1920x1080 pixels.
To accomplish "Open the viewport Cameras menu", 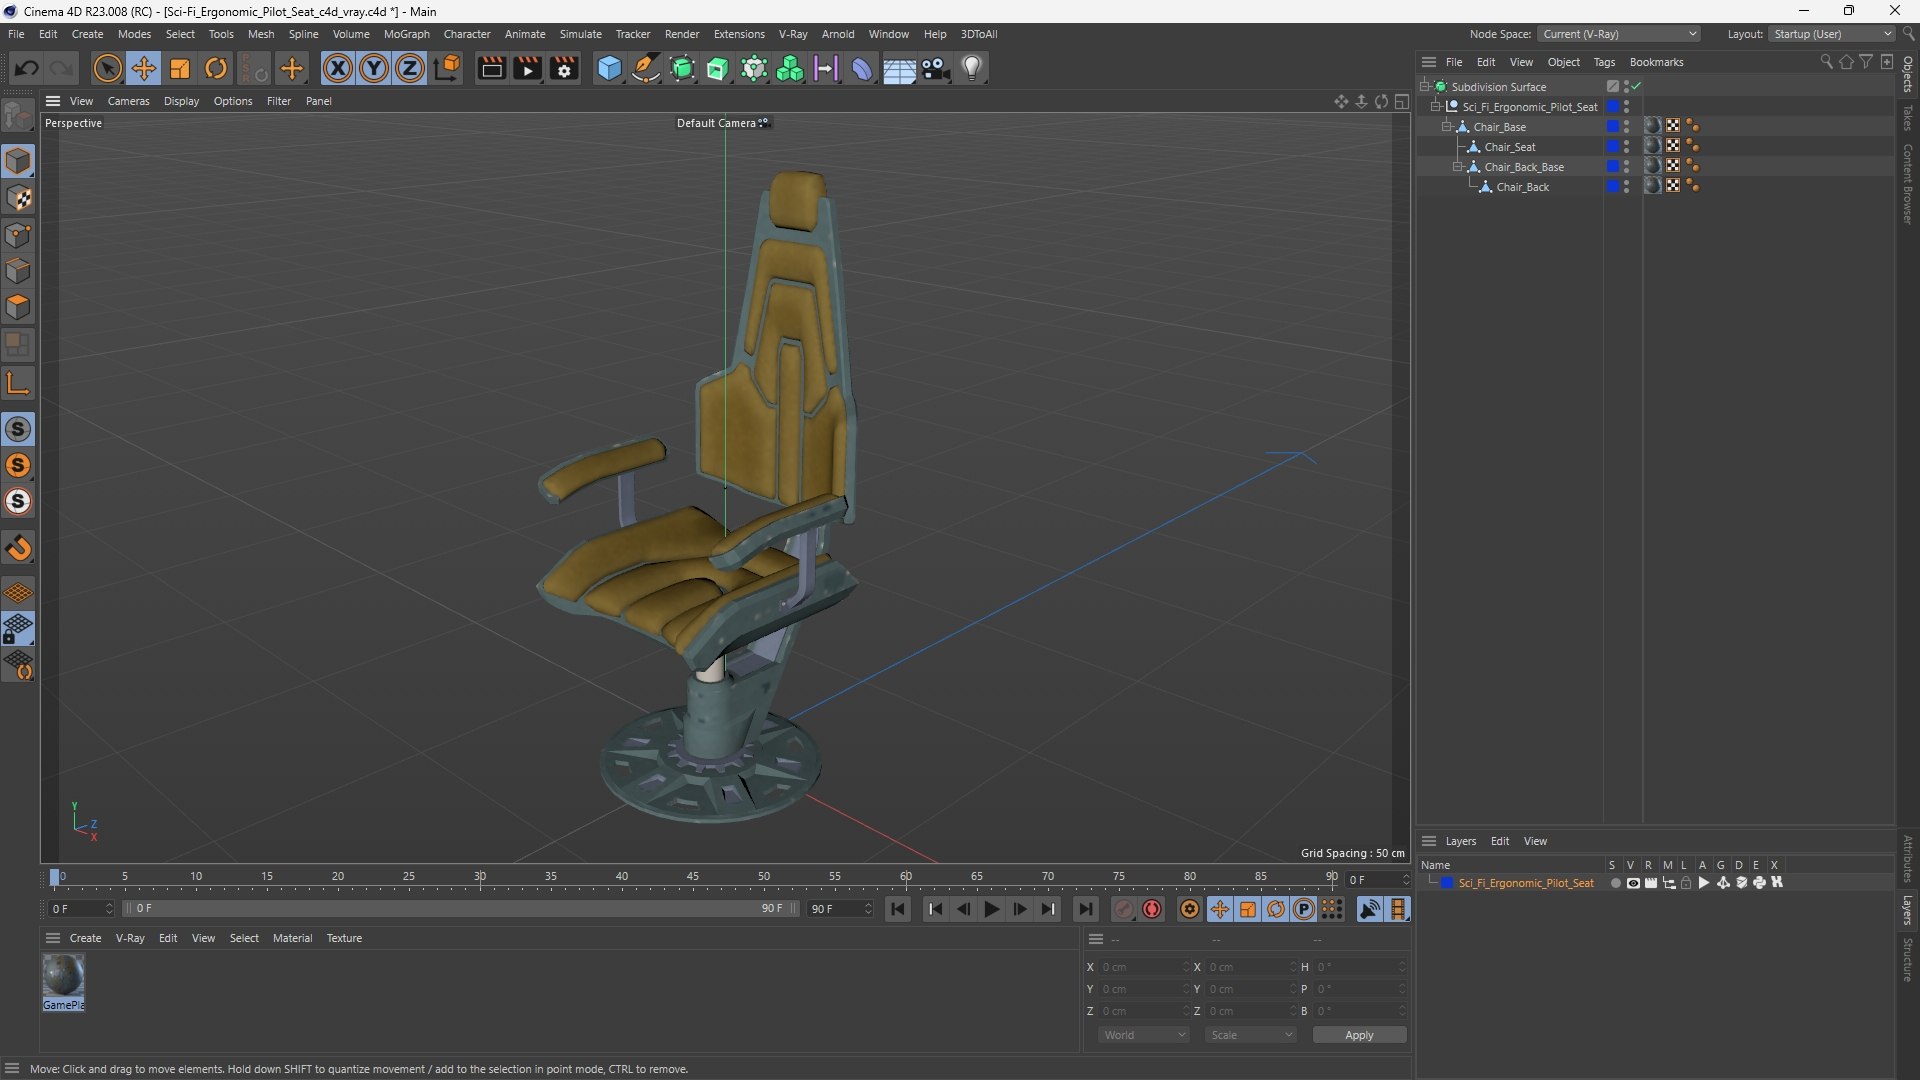I will (128, 101).
